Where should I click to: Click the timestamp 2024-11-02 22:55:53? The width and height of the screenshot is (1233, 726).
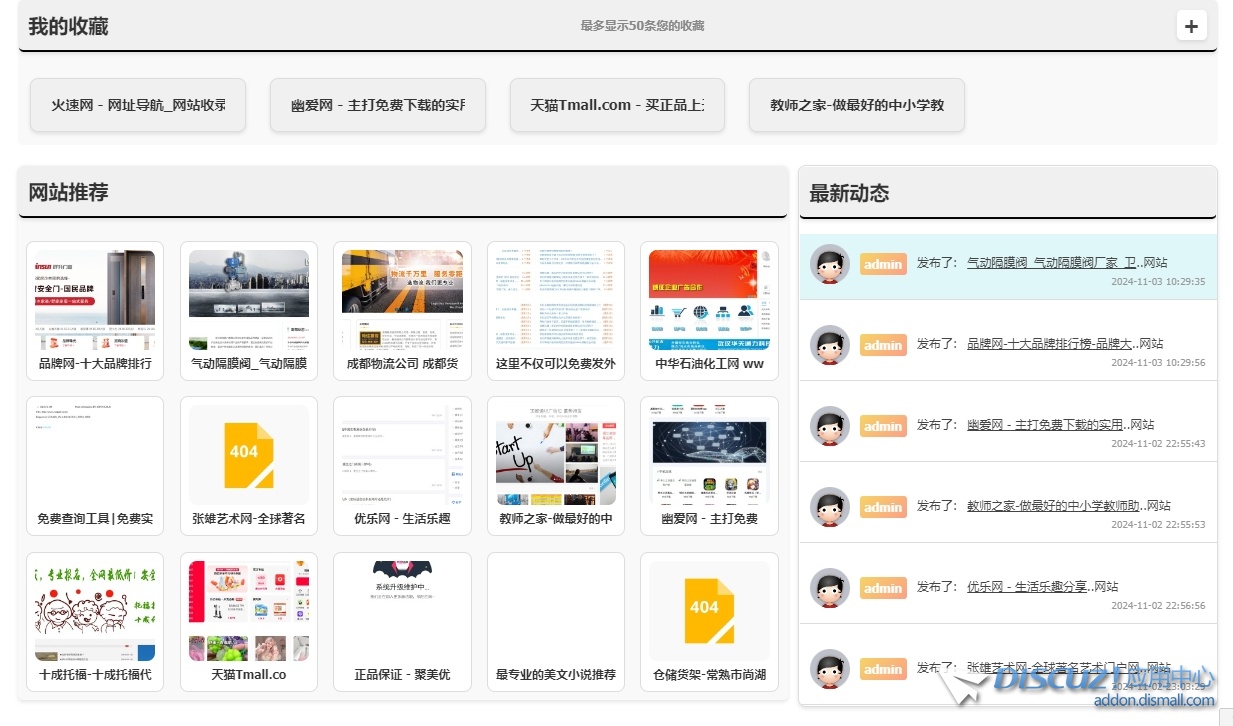click(1158, 525)
